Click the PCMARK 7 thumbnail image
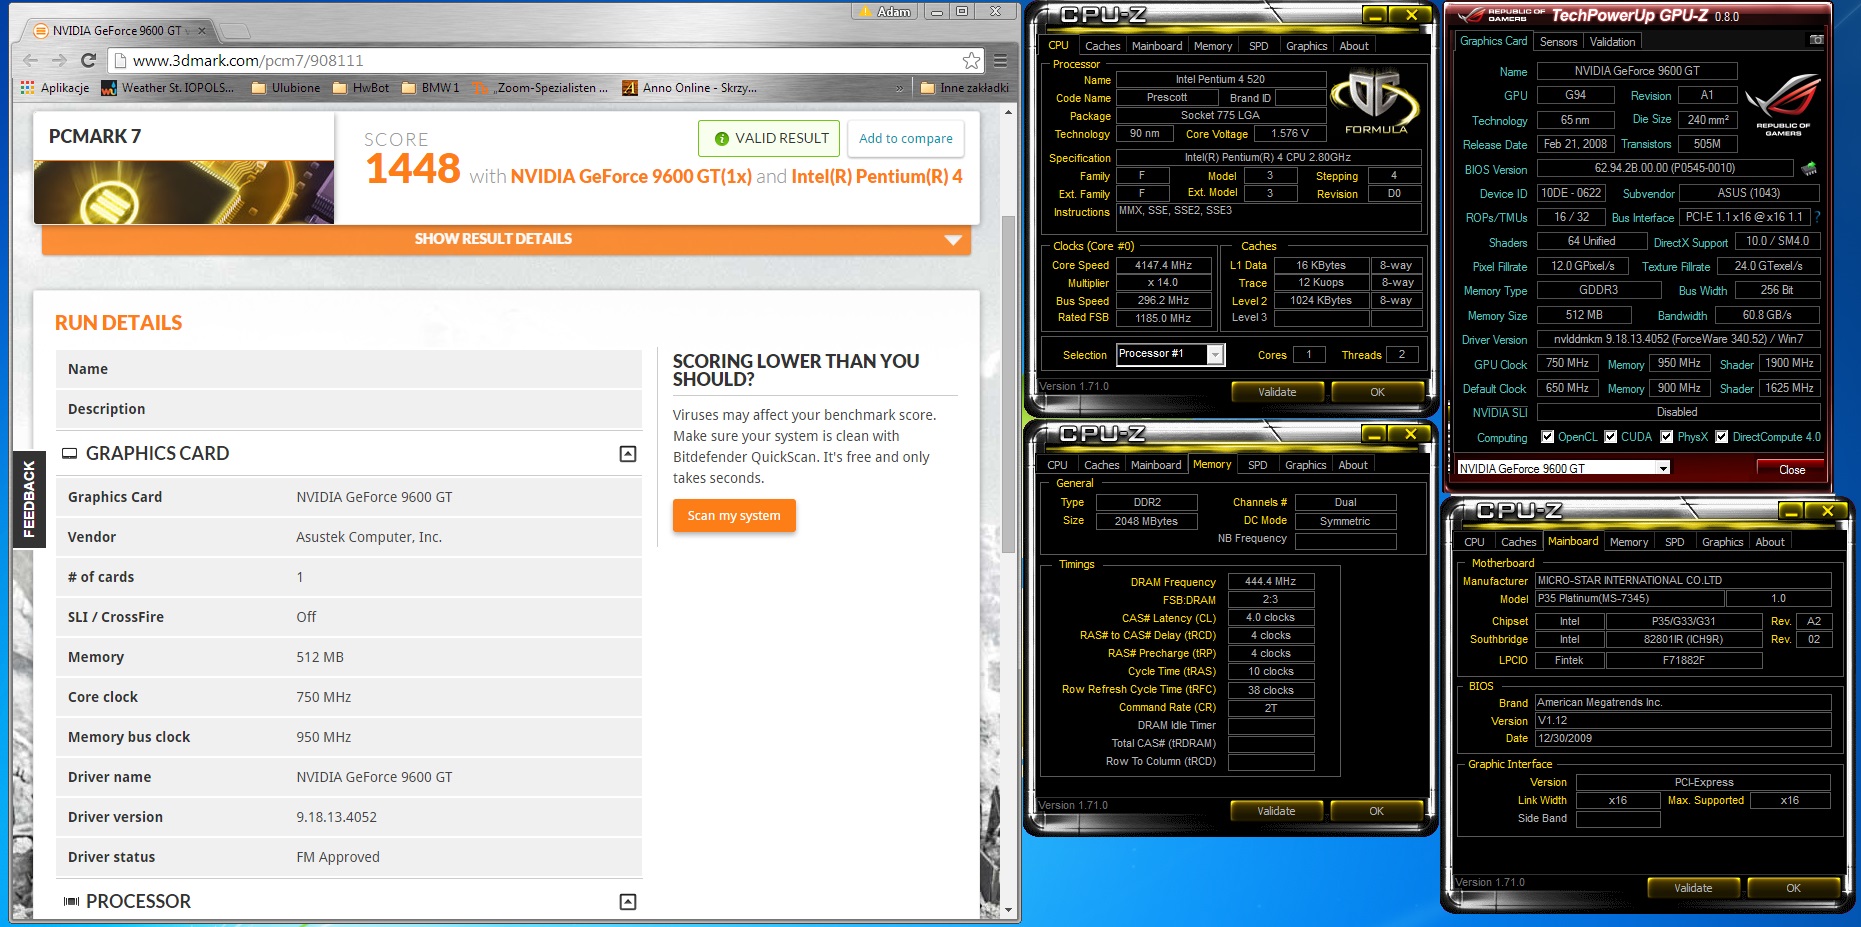This screenshot has height=927, width=1861. pos(184,192)
